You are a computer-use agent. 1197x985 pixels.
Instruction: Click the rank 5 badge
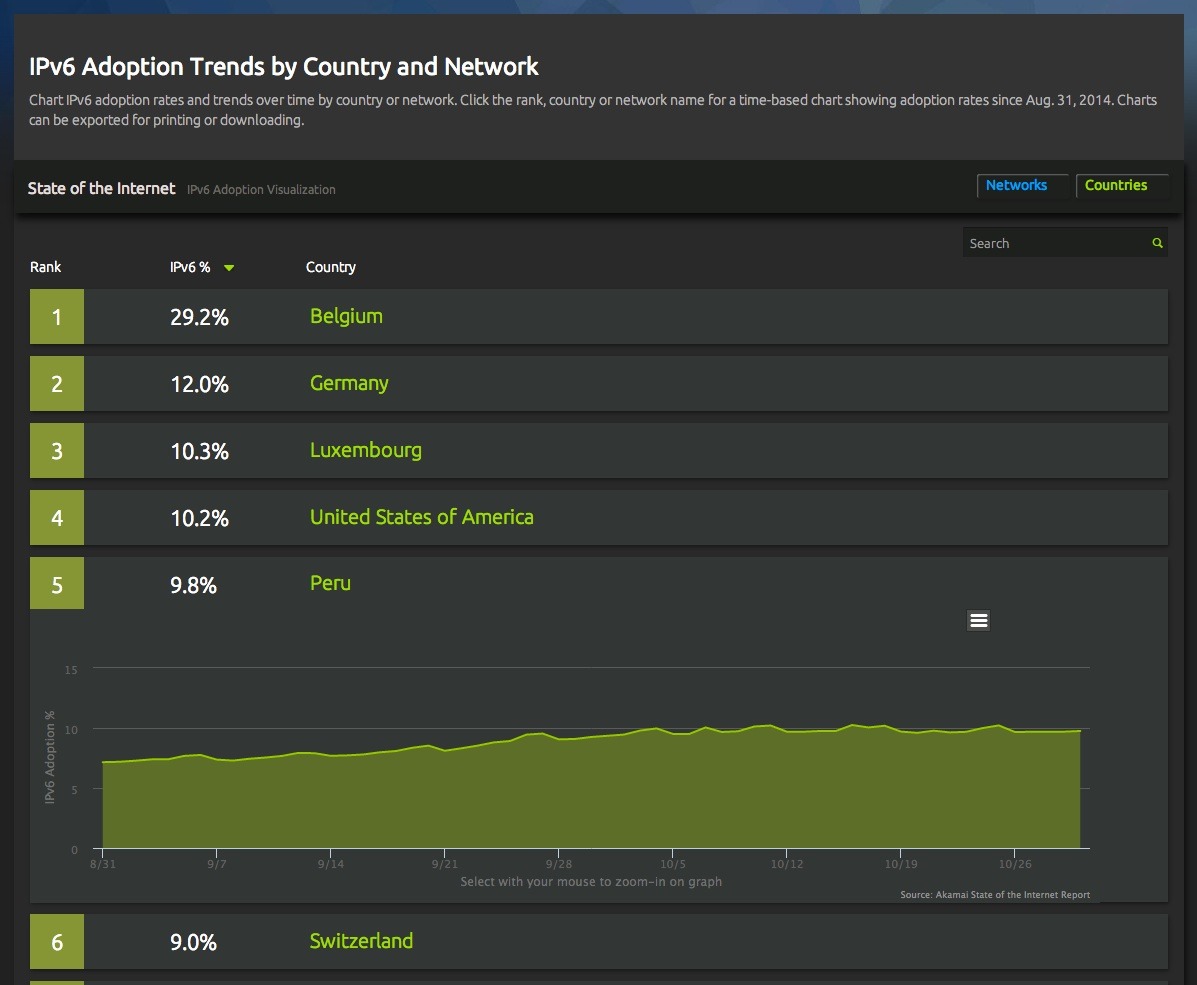(57, 585)
